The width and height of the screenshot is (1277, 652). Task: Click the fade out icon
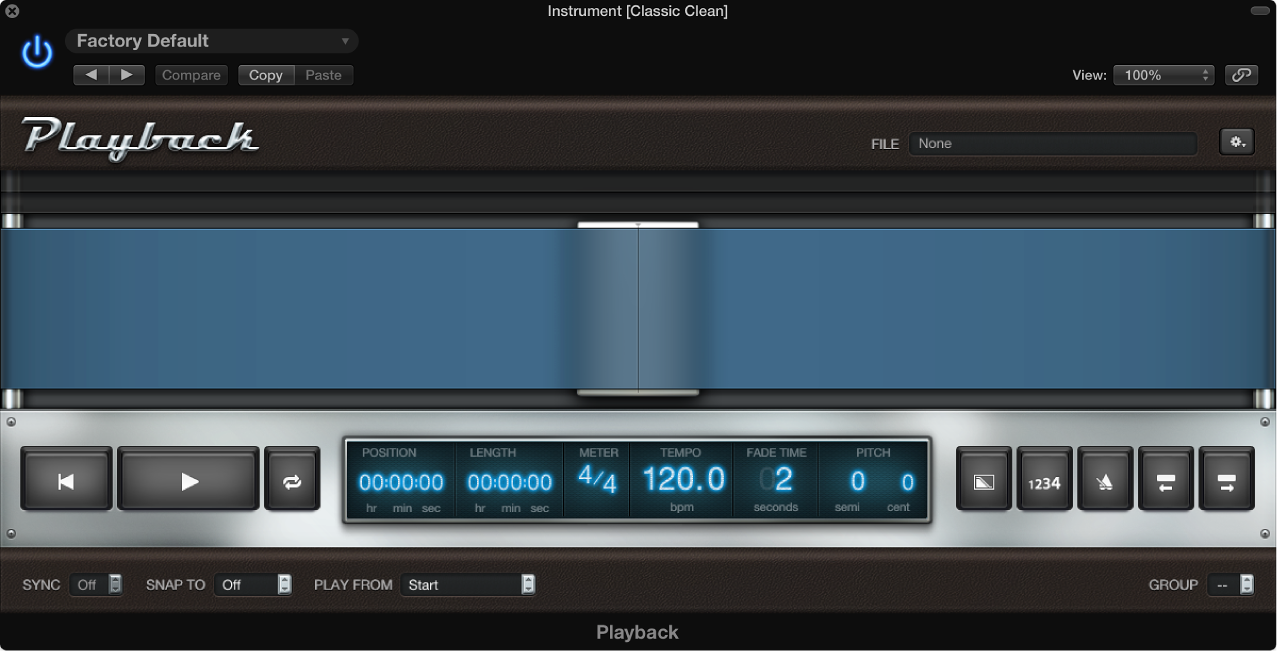click(x=983, y=480)
